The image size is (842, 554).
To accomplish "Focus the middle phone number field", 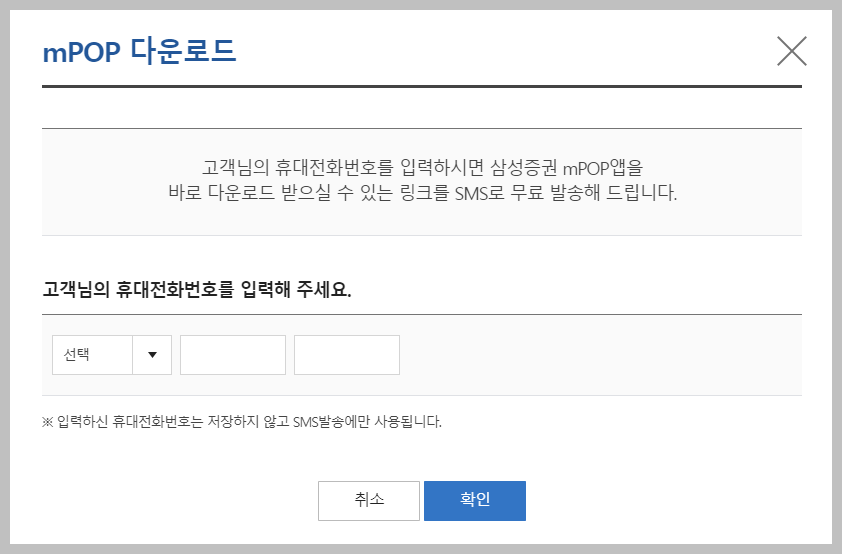I will [233, 355].
